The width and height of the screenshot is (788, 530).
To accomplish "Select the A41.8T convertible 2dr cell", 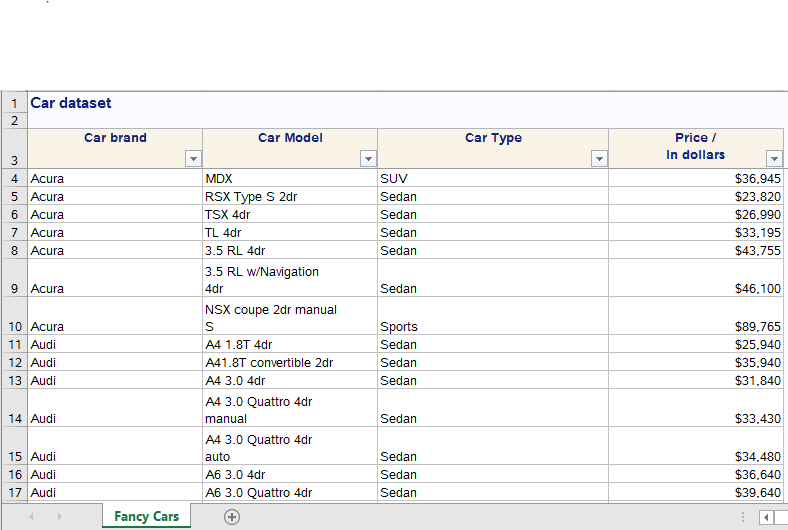I will coord(290,363).
